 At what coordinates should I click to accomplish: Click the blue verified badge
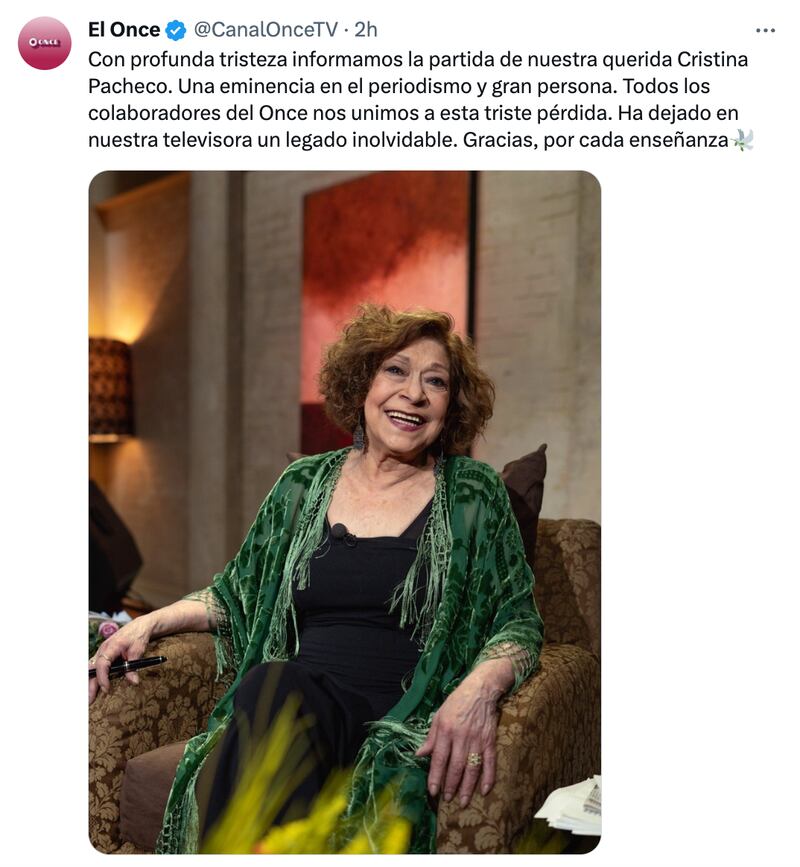pos(176,30)
